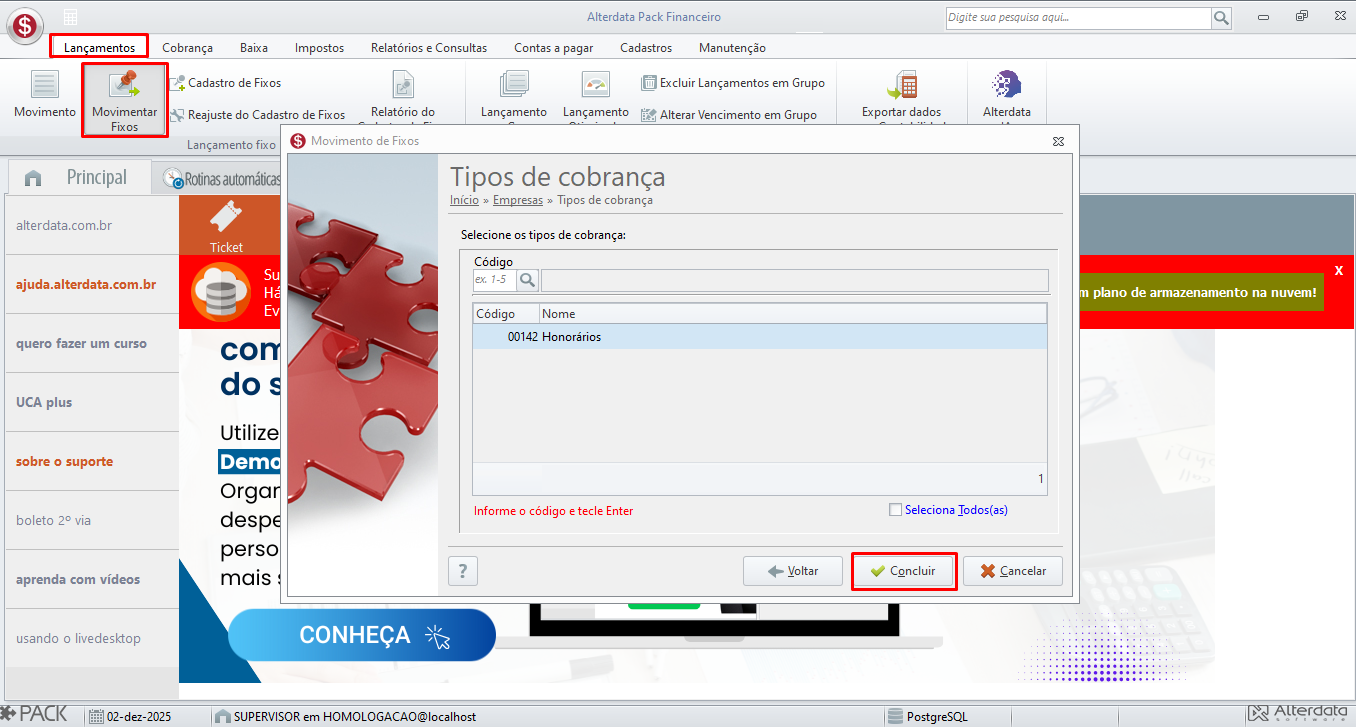Open Reajuste do Cadastro de Fixos
The image size is (1356, 727).
178,115
